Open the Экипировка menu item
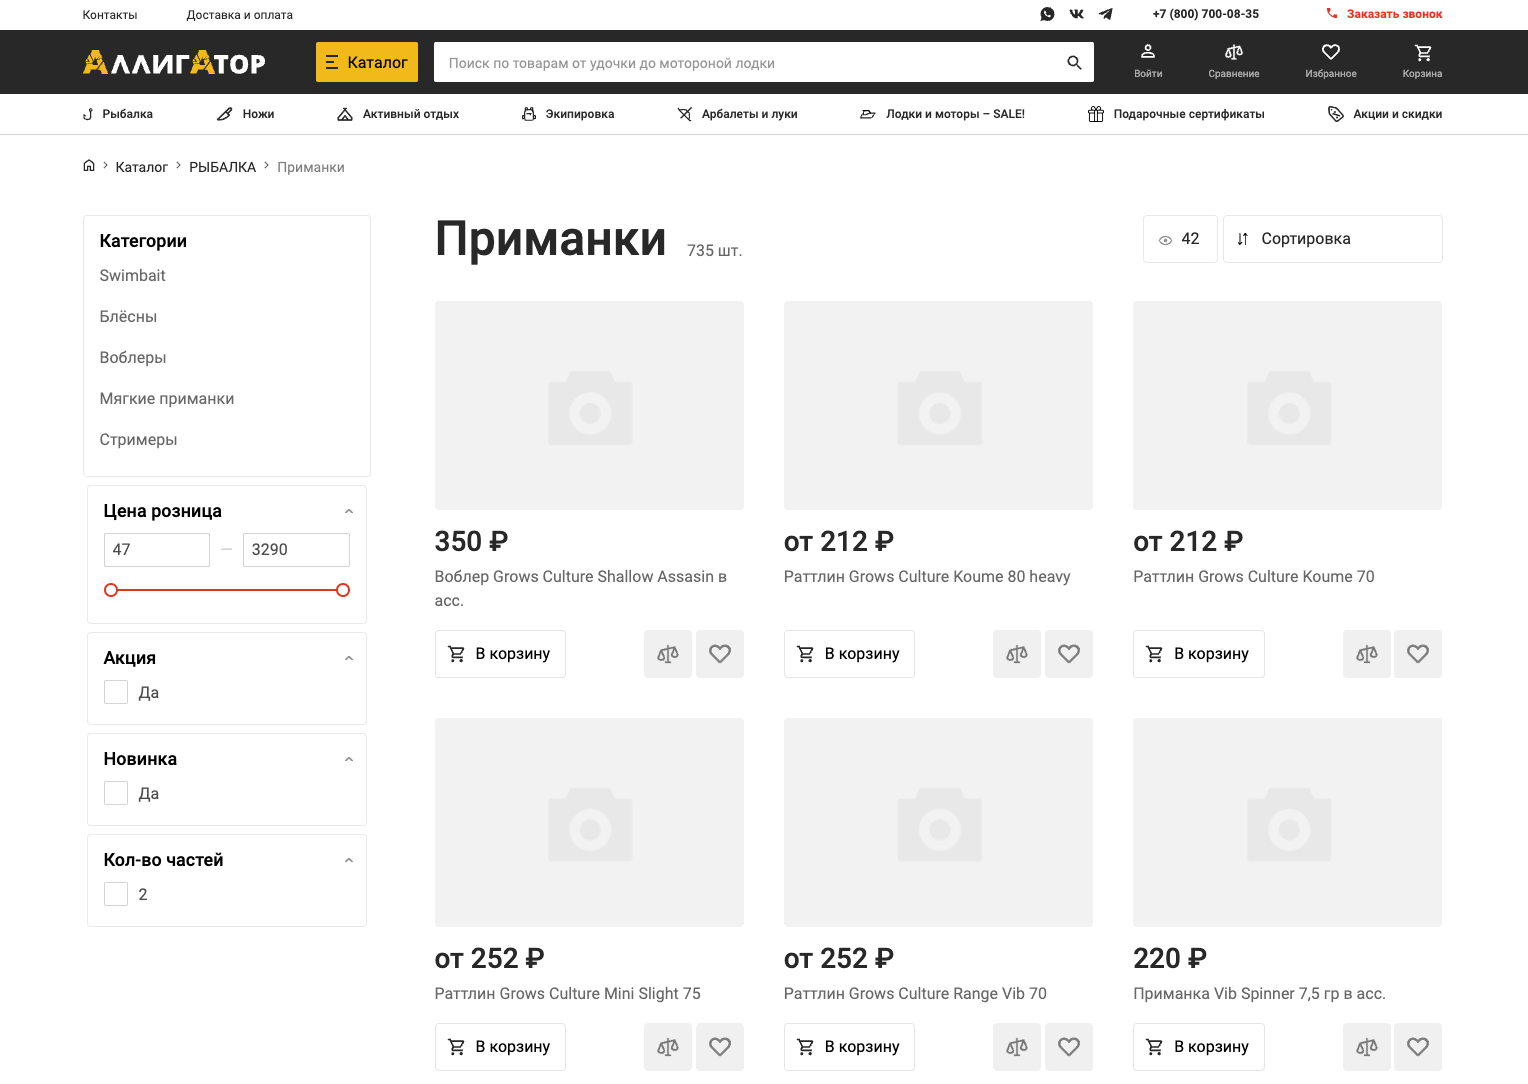1528x1084 pixels. tap(568, 114)
